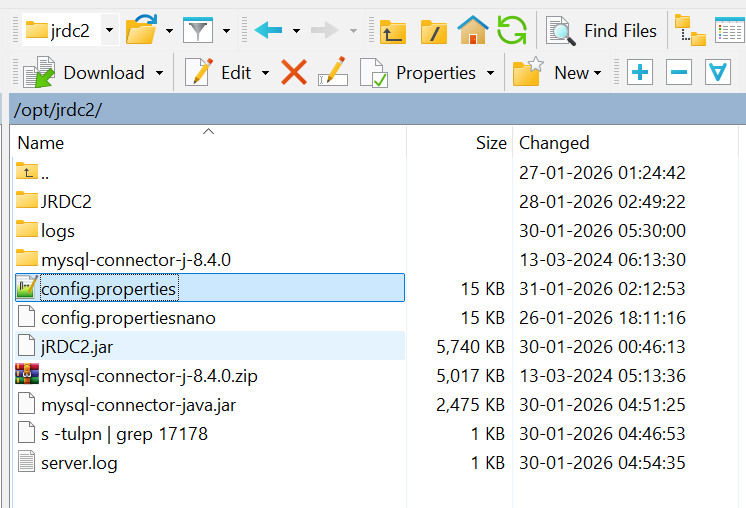The width and height of the screenshot is (746, 508).
Task: Click the 13-03-2024 05:13:36 date cell
Action: point(602,376)
